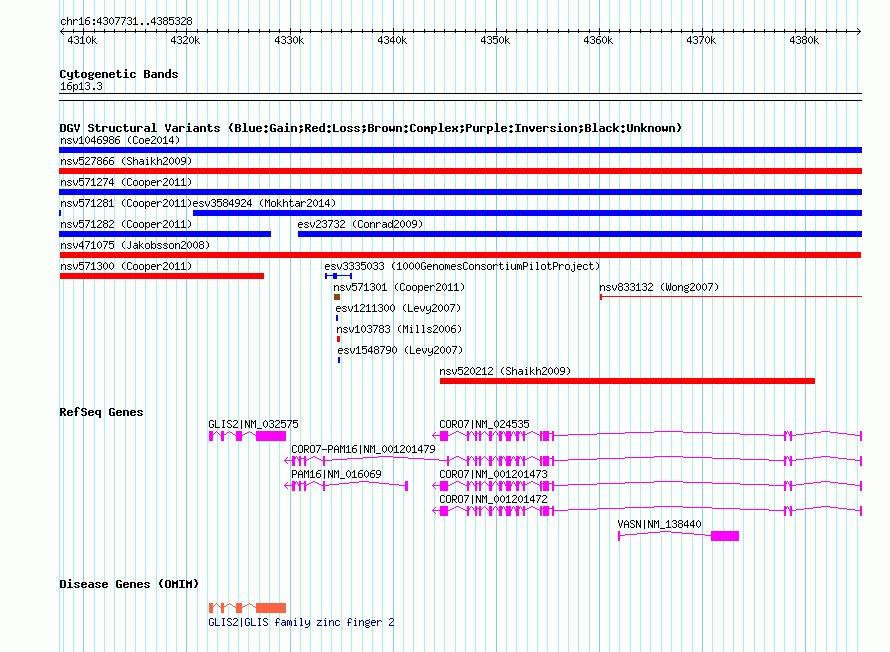Click the 4350k ruler tick label
Viewport: 890px width, 652px height.
tap(495, 40)
